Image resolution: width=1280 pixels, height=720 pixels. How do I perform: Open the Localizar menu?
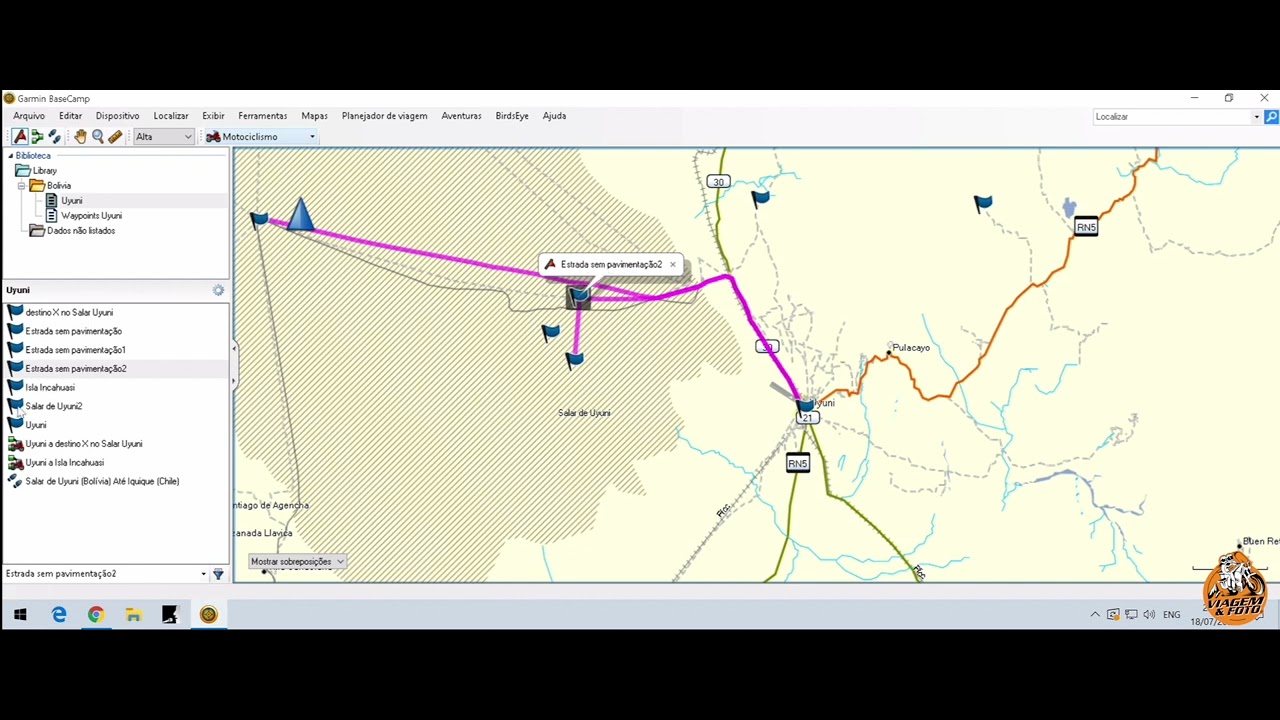(x=171, y=116)
